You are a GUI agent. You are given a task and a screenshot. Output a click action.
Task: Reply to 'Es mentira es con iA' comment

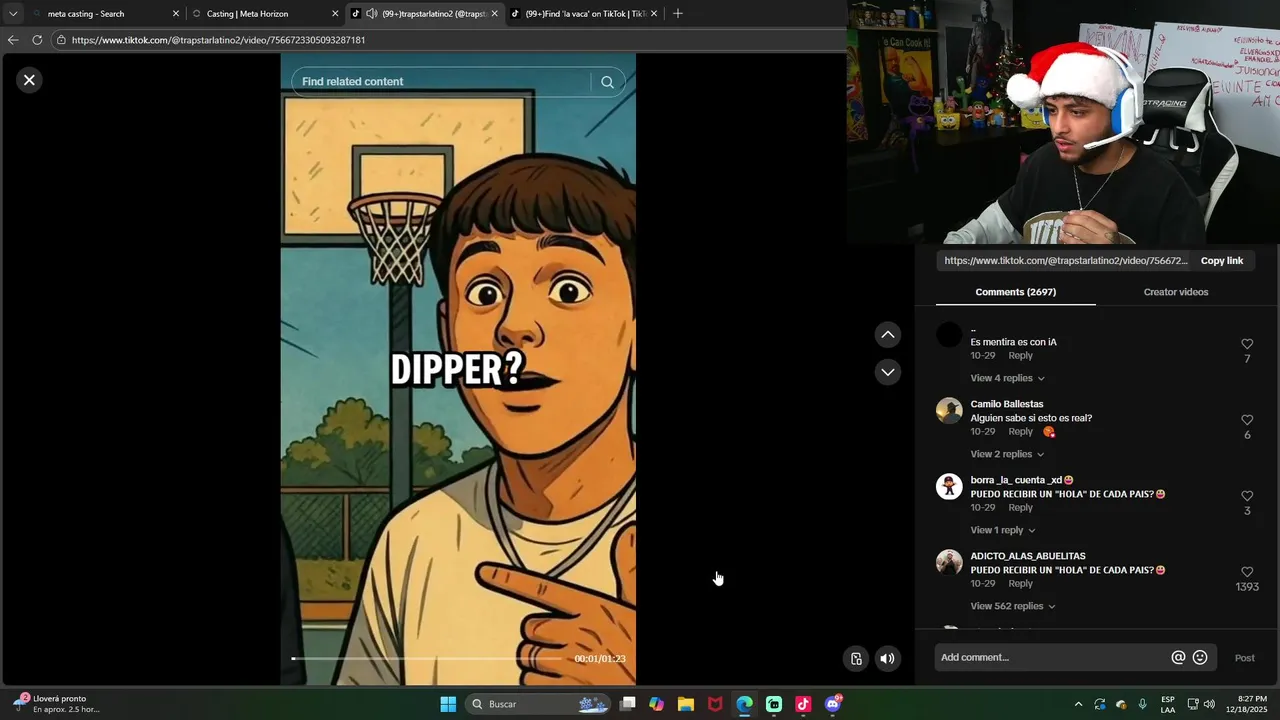pos(1020,356)
